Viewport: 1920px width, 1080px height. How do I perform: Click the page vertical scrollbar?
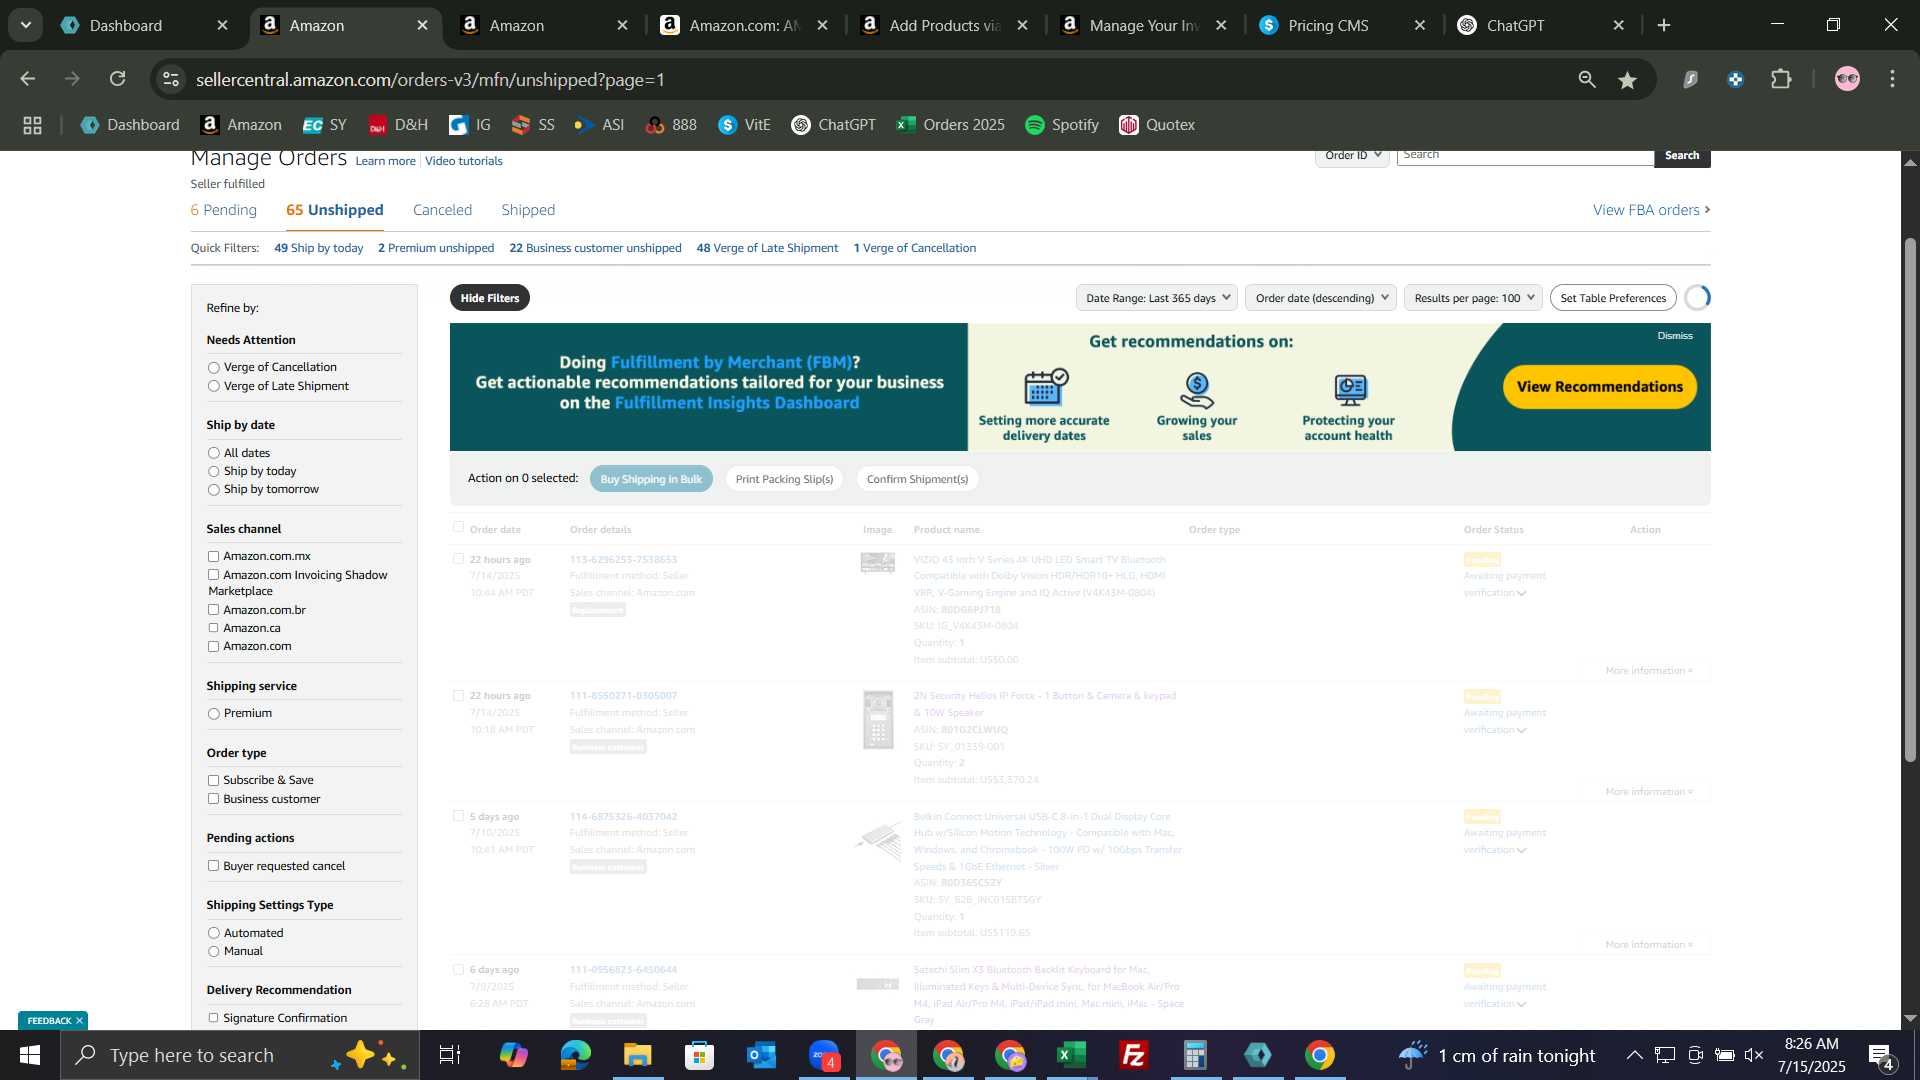pos(1910,500)
